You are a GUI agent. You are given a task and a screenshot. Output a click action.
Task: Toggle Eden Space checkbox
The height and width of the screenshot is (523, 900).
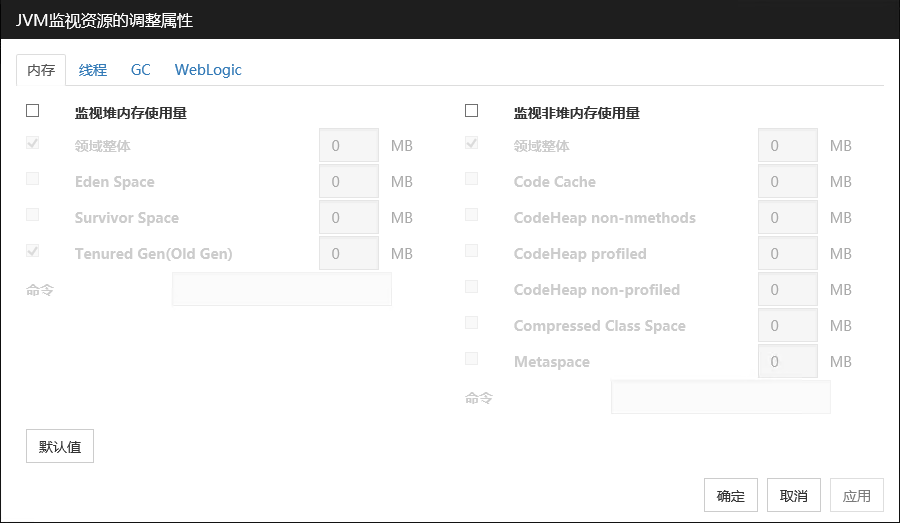(x=33, y=179)
